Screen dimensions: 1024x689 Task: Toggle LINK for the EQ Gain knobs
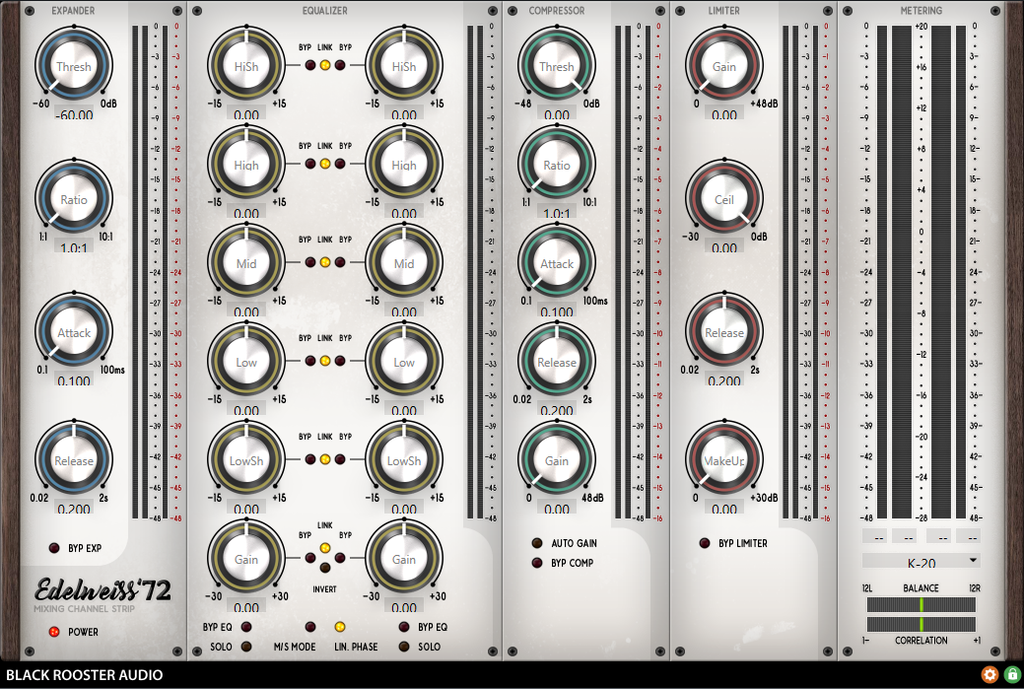click(325, 548)
